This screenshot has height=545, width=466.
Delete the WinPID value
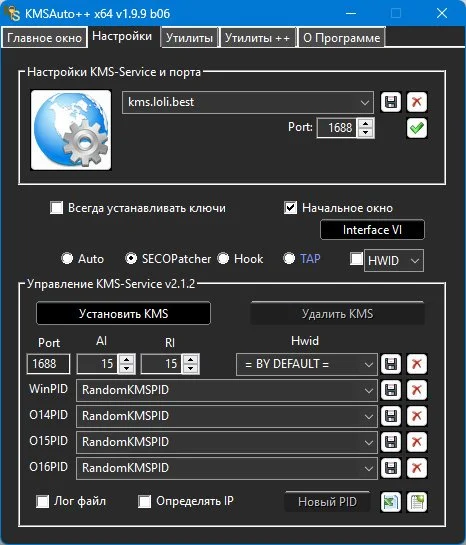pyautogui.click(x=417, y=390)
